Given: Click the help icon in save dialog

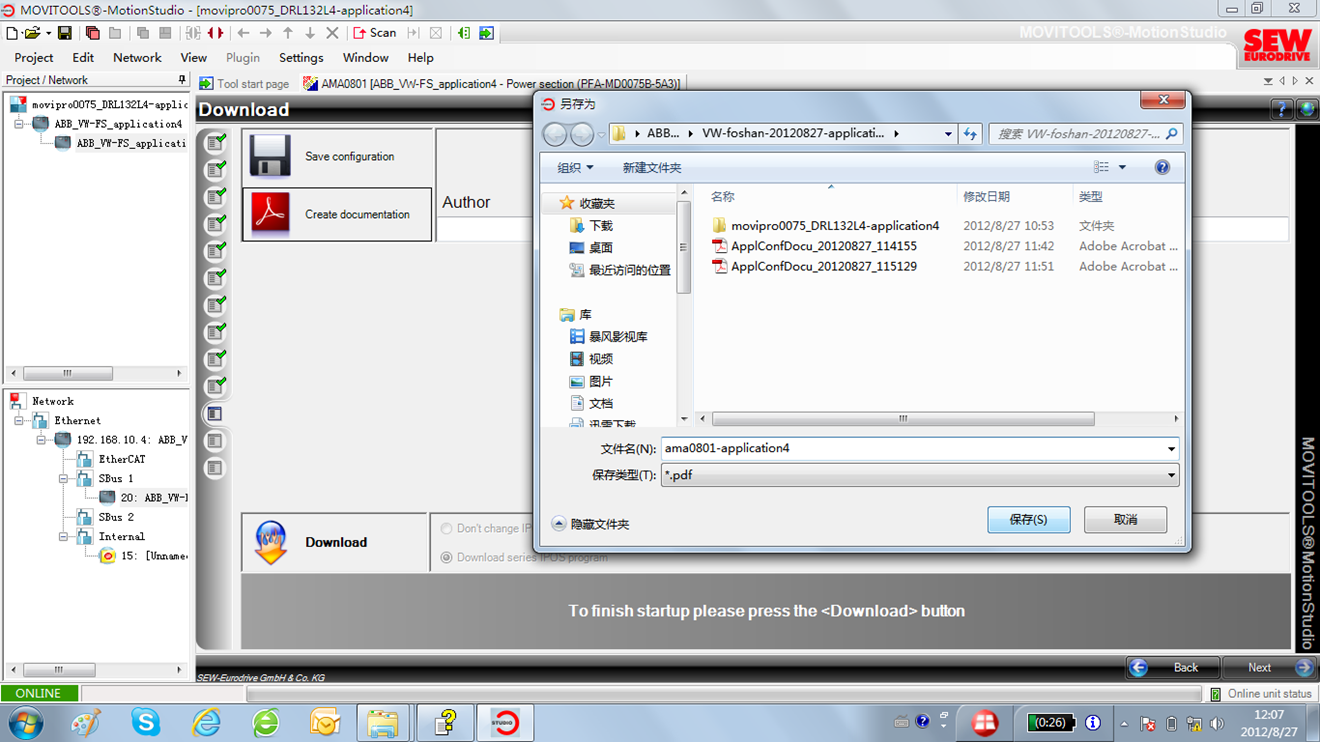Looking at the screenshot, I should 1162,168.
